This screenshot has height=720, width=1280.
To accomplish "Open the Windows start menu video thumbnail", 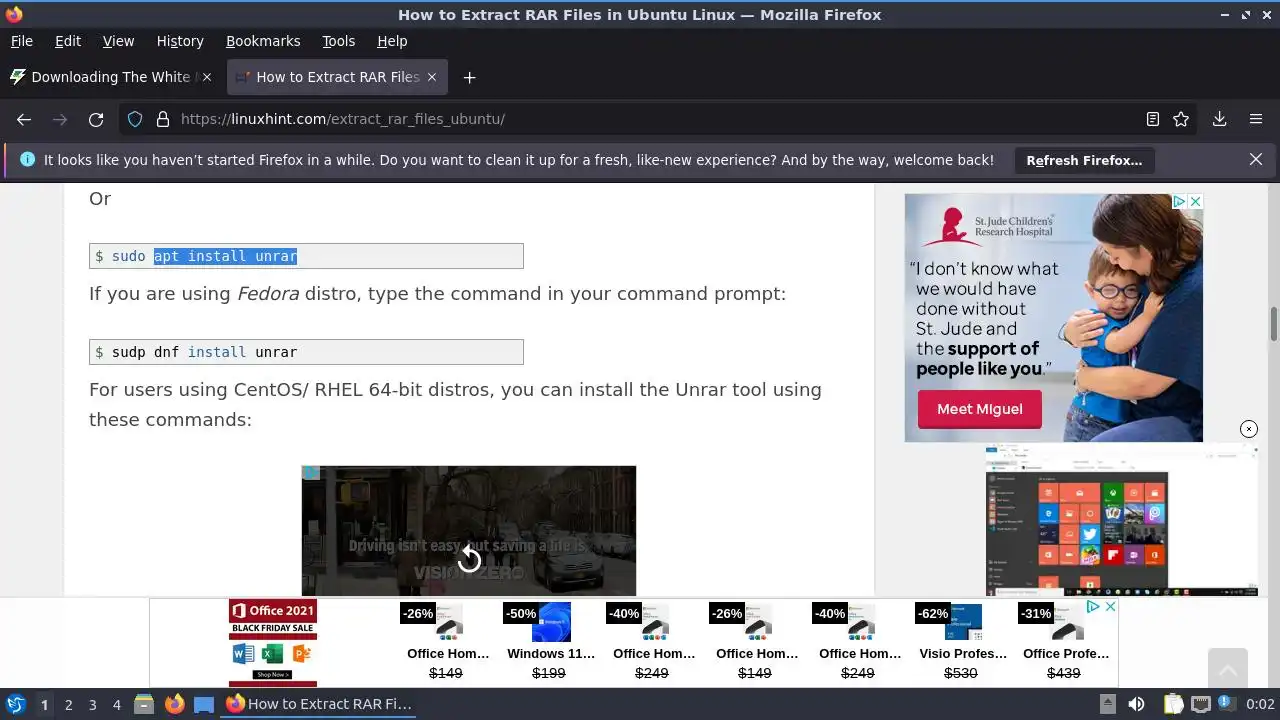I will [x=1121, y=521].
